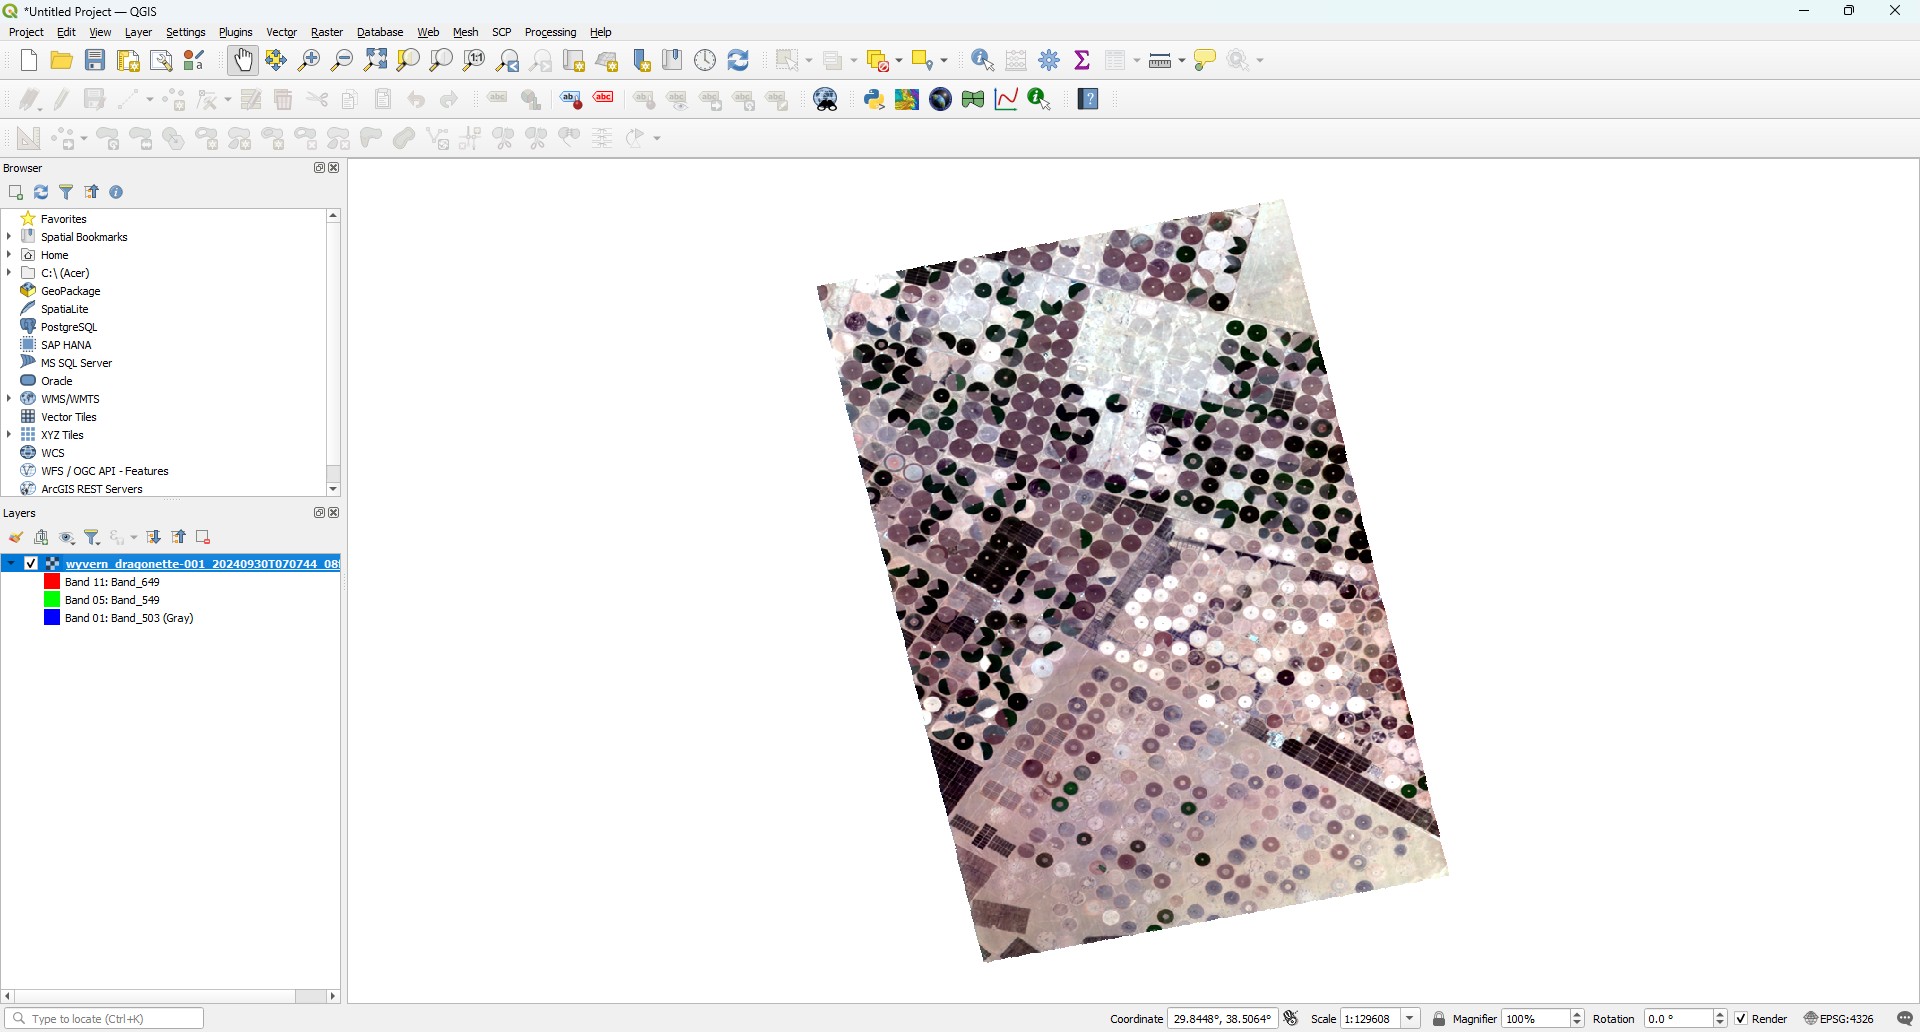Click the Remove Layer icon in Layers panel
Screen dimensions: 1920x1032
[204, 538]
